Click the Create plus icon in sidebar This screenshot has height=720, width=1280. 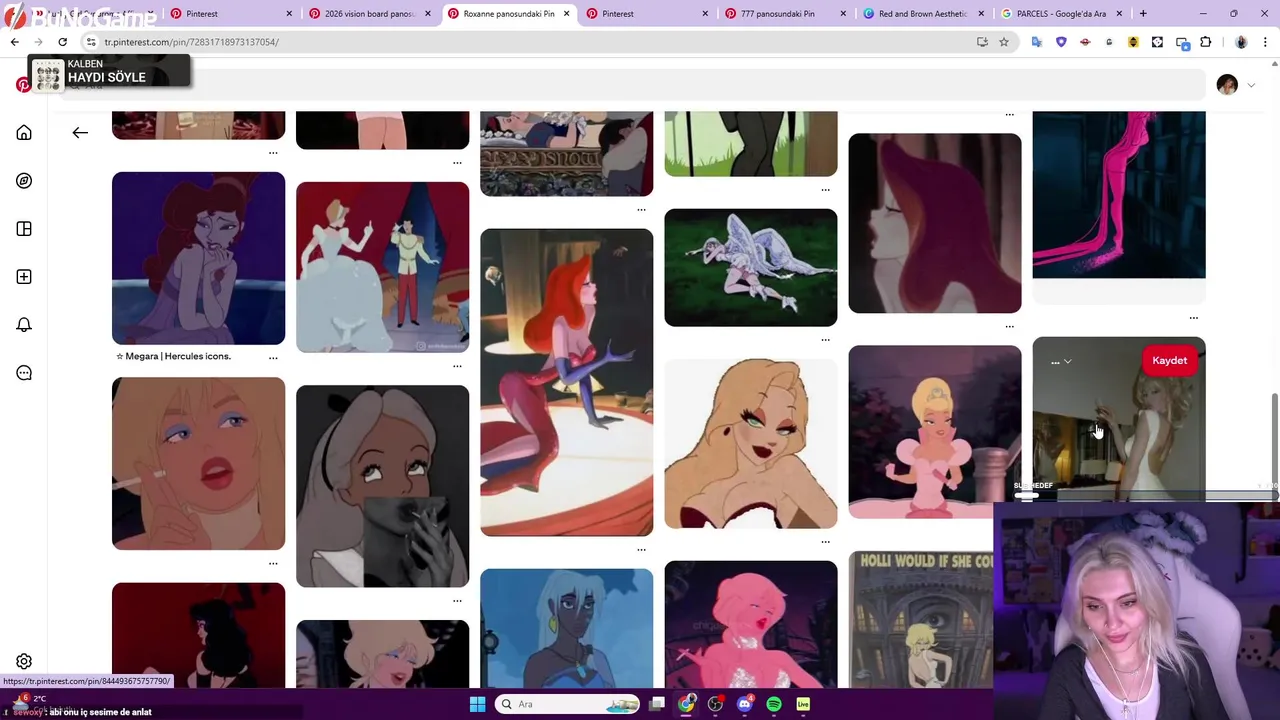point(24,277)
